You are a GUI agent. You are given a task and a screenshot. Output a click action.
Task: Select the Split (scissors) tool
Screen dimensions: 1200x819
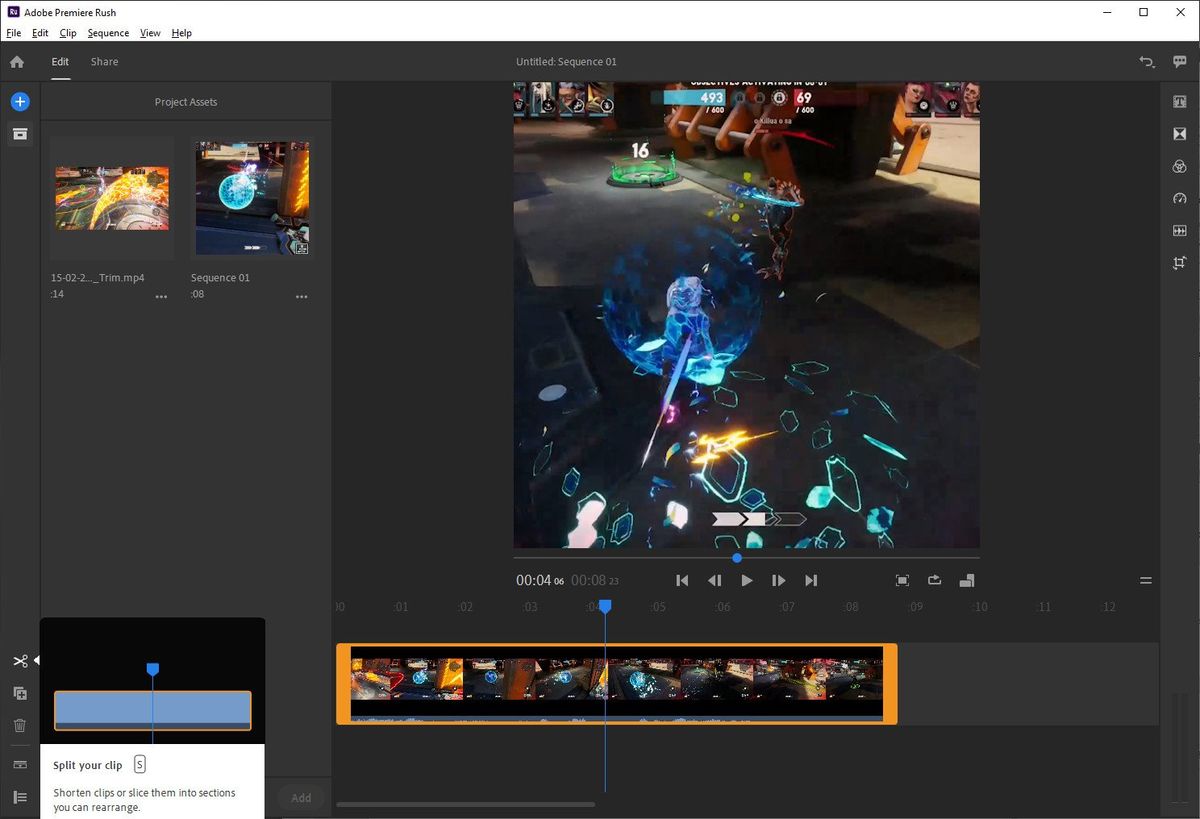(20, 660)
